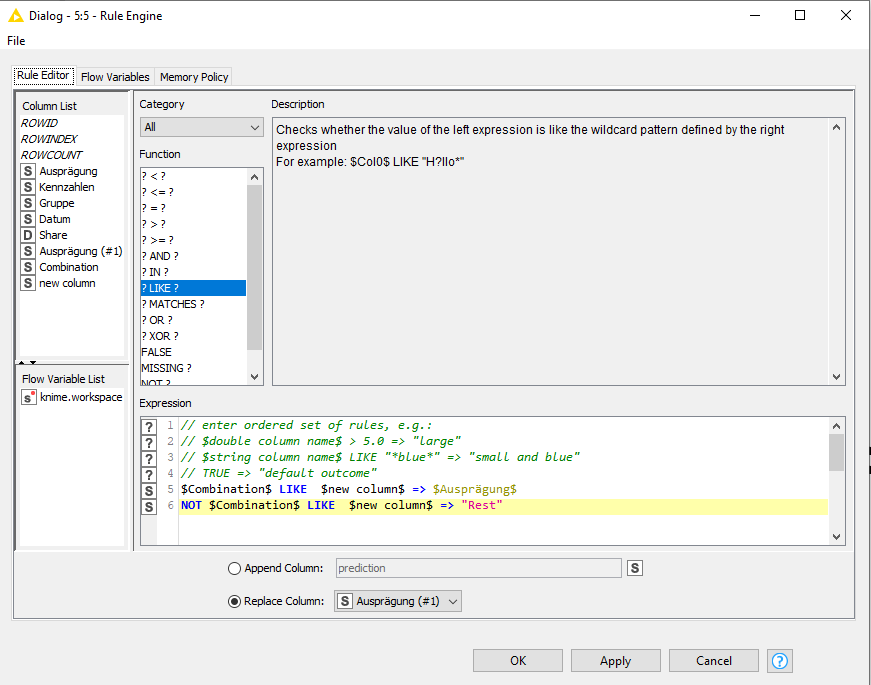Select ROWINDEX in the Column List
871x685 pixels.
[49, 139]
